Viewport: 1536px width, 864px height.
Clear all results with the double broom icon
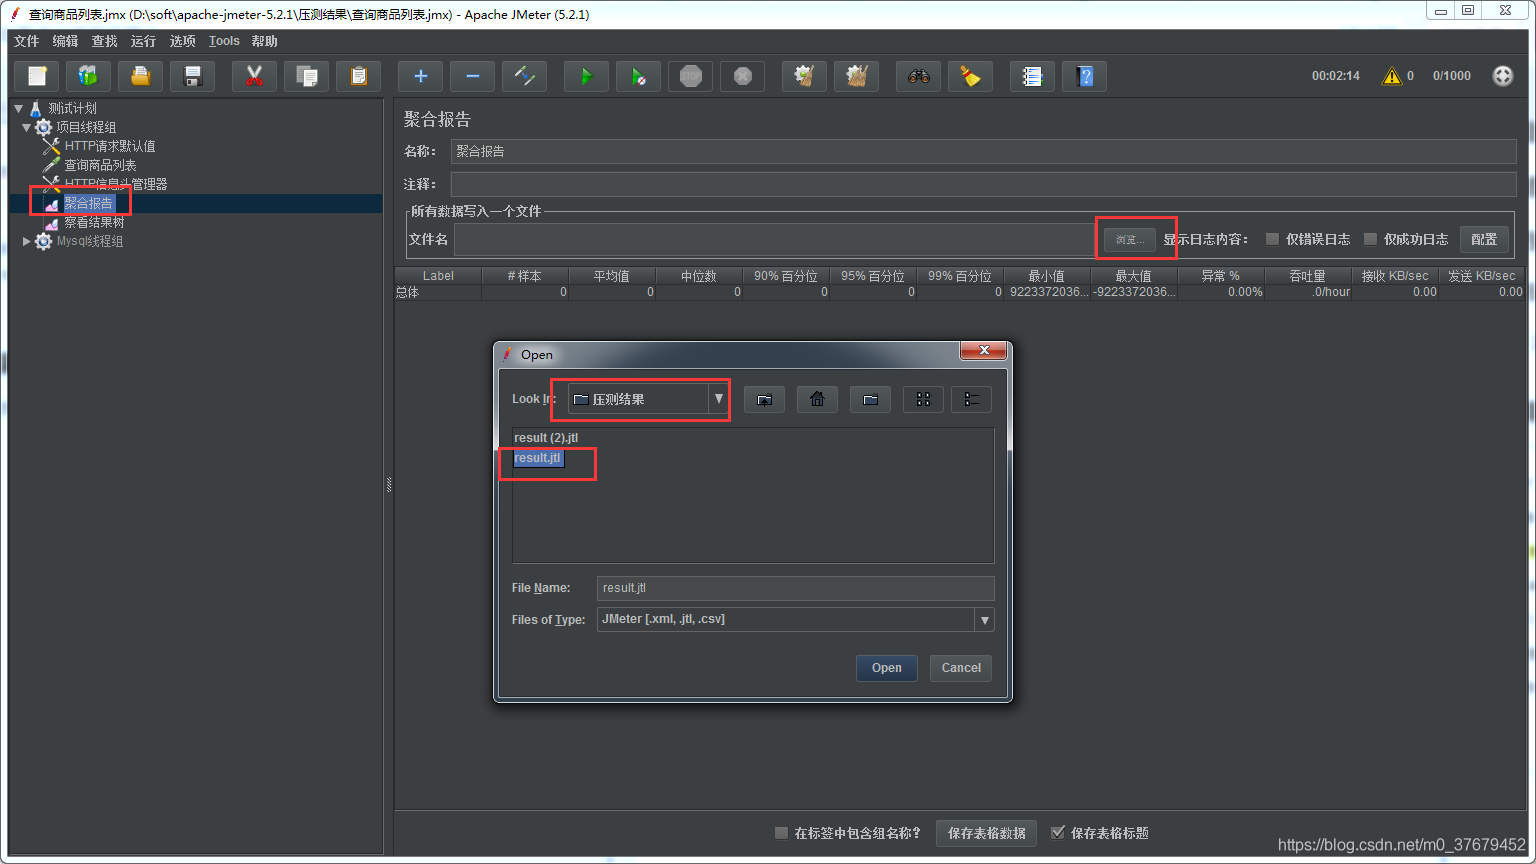click(x=857, y=76)
